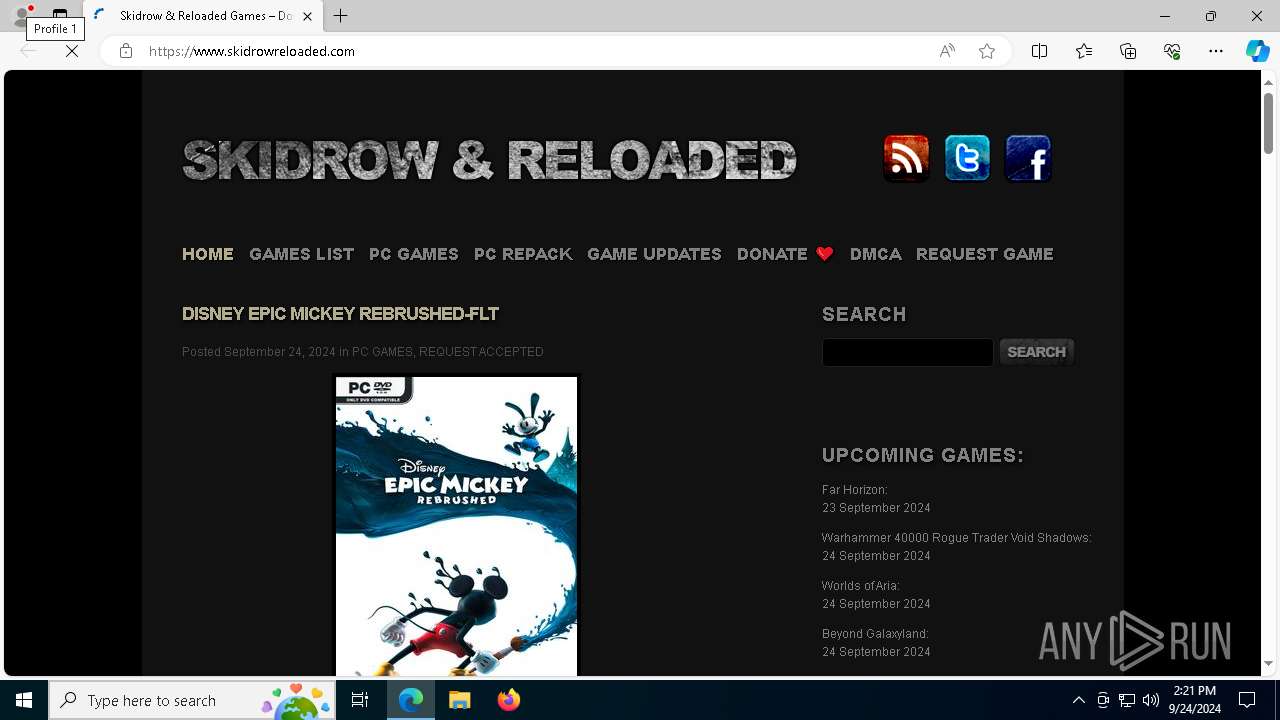
Task: Select Warhammer 40000 Rogue Trader Void Shadows text
Action: [957, 538]
